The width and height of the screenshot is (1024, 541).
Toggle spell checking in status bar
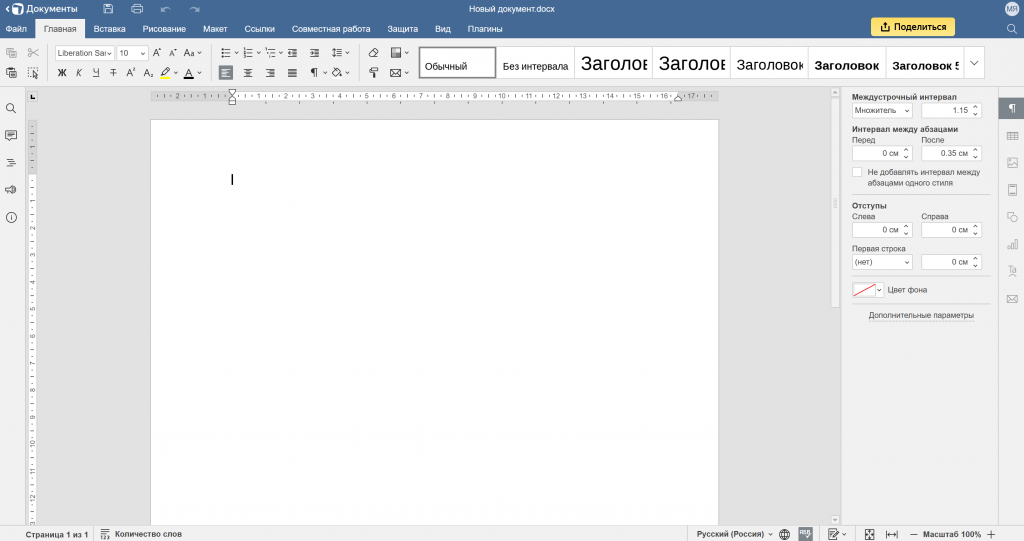point(805,534)
